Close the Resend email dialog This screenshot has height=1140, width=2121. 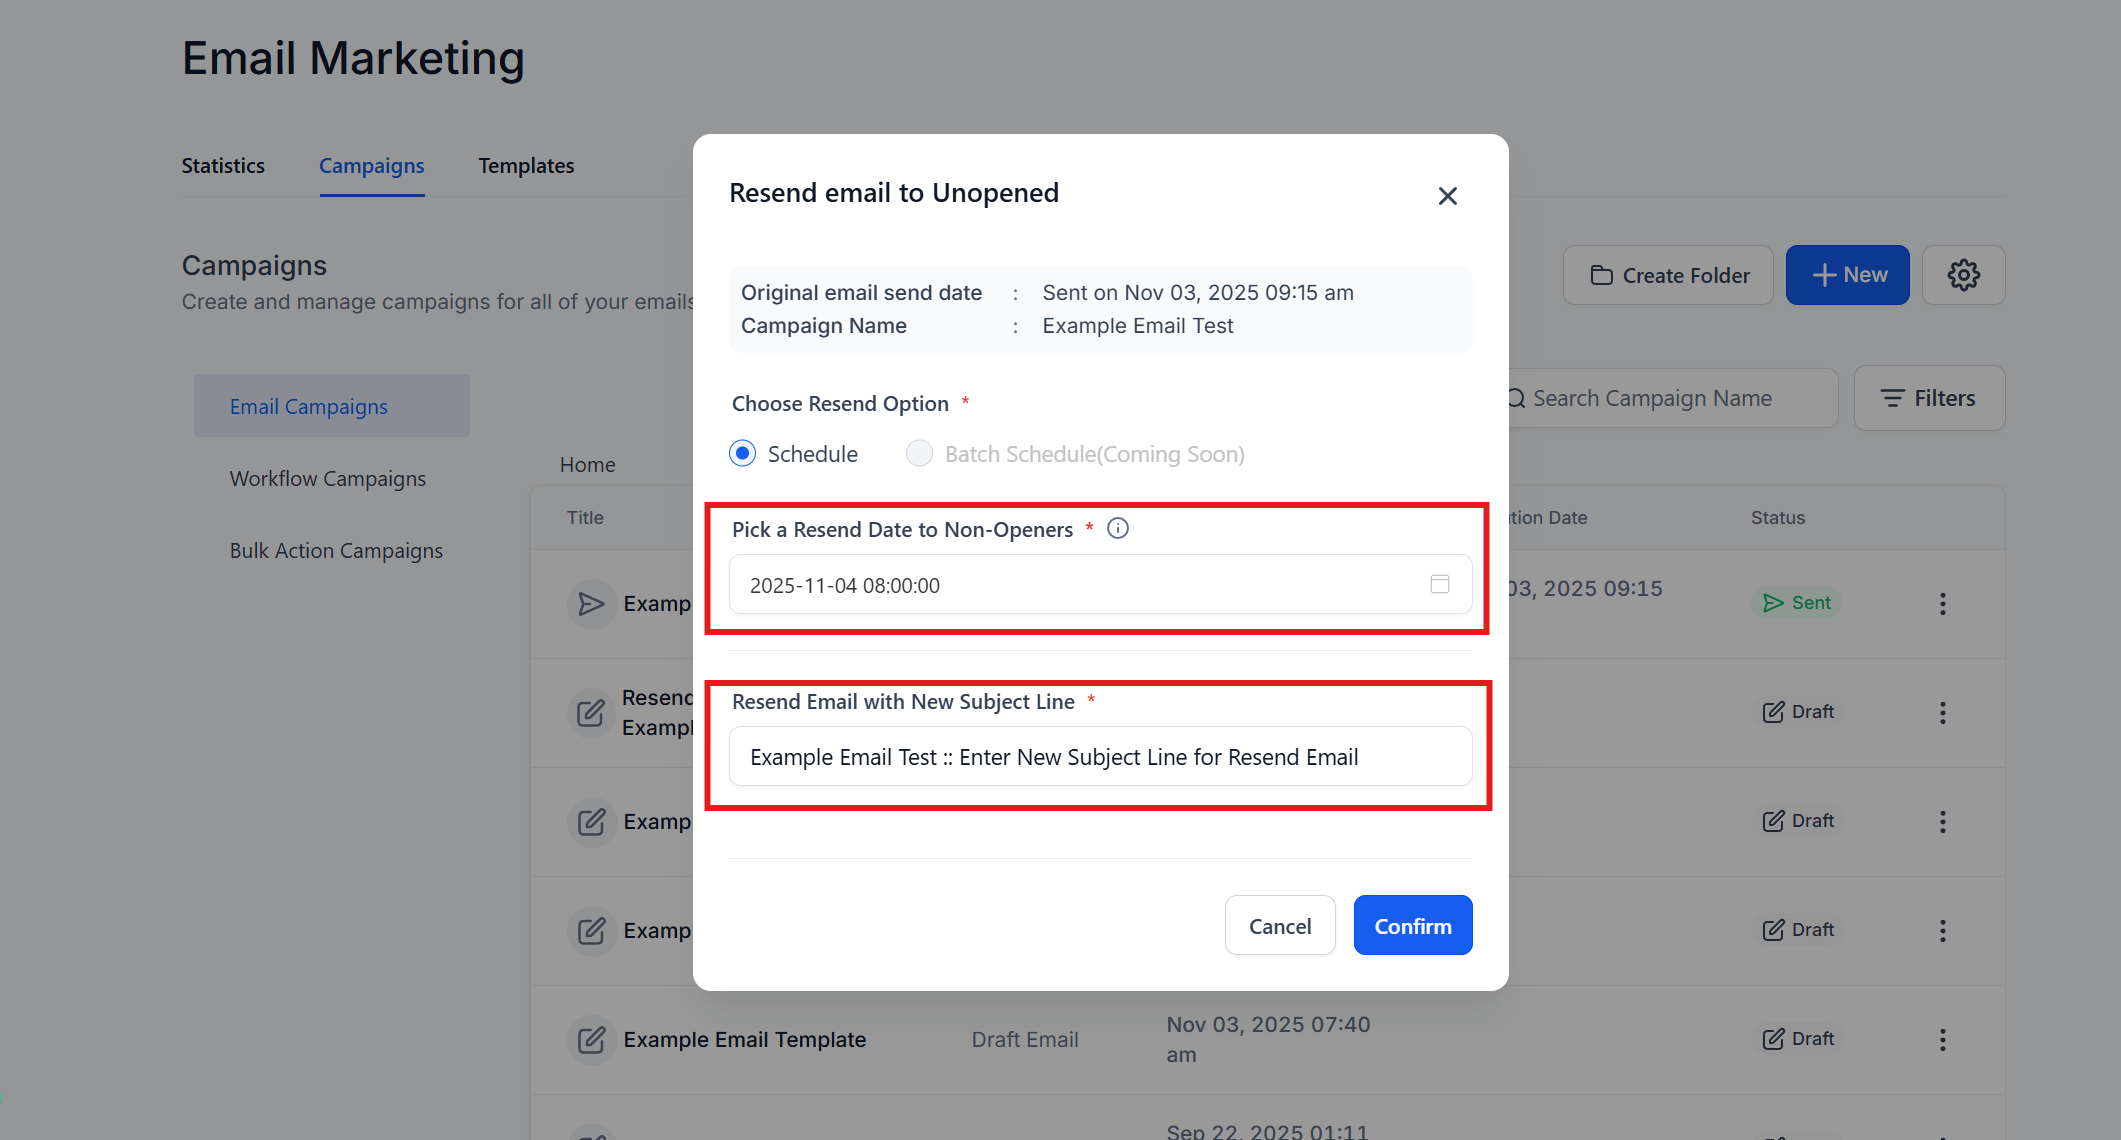coord(1447,196)
